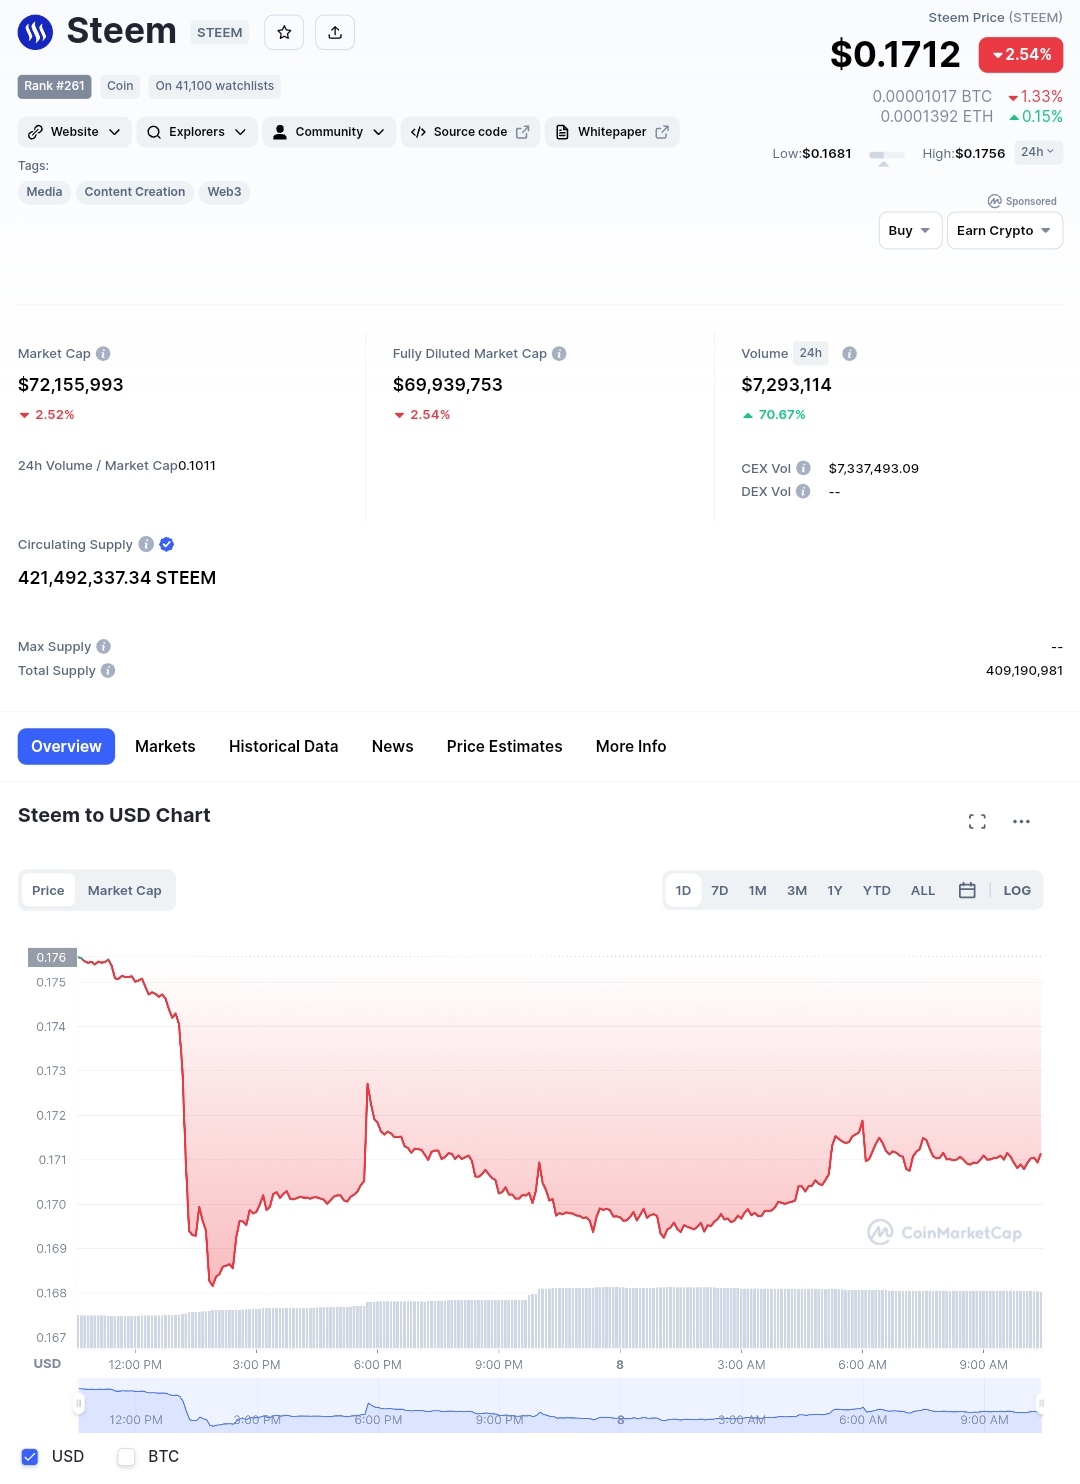Click the Media tag

point(44,192)
